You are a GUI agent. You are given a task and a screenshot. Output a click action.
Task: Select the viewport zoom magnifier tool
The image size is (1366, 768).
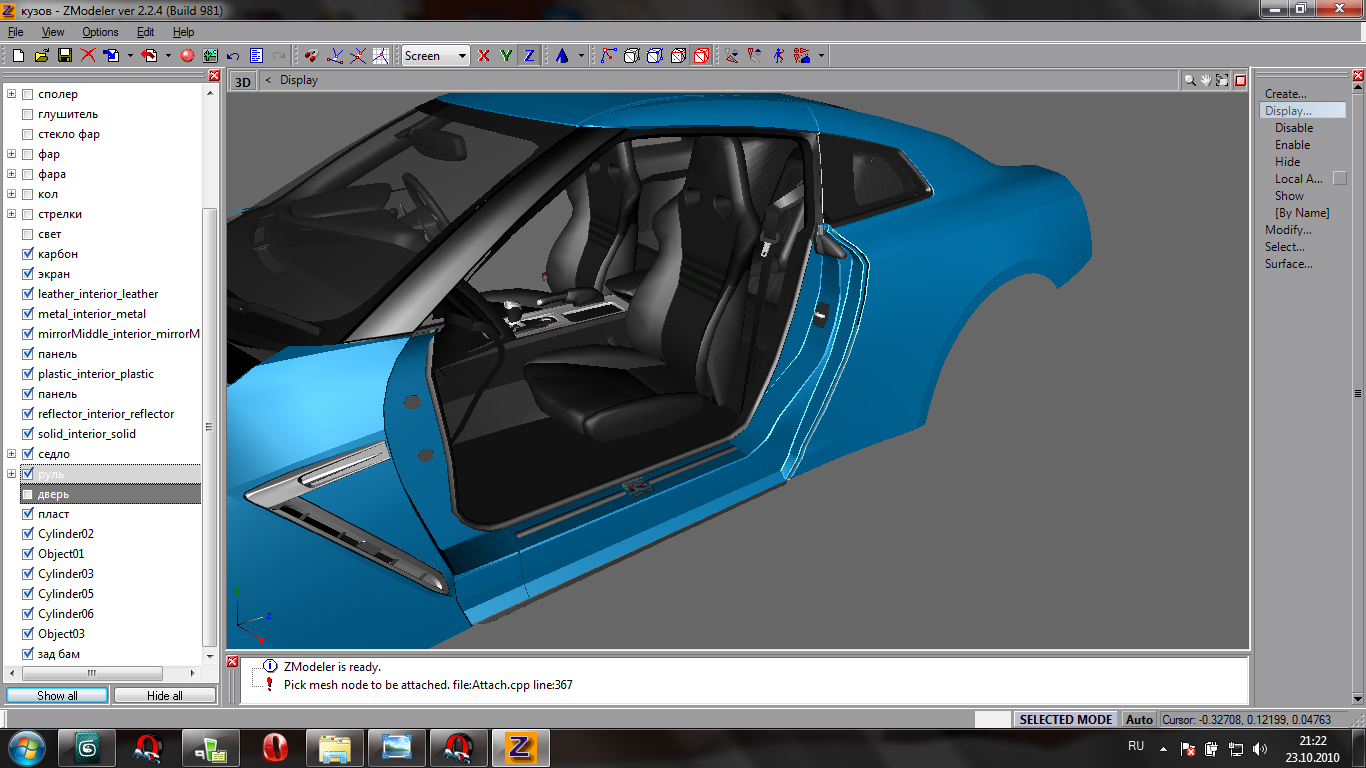tap(1190, 80)
